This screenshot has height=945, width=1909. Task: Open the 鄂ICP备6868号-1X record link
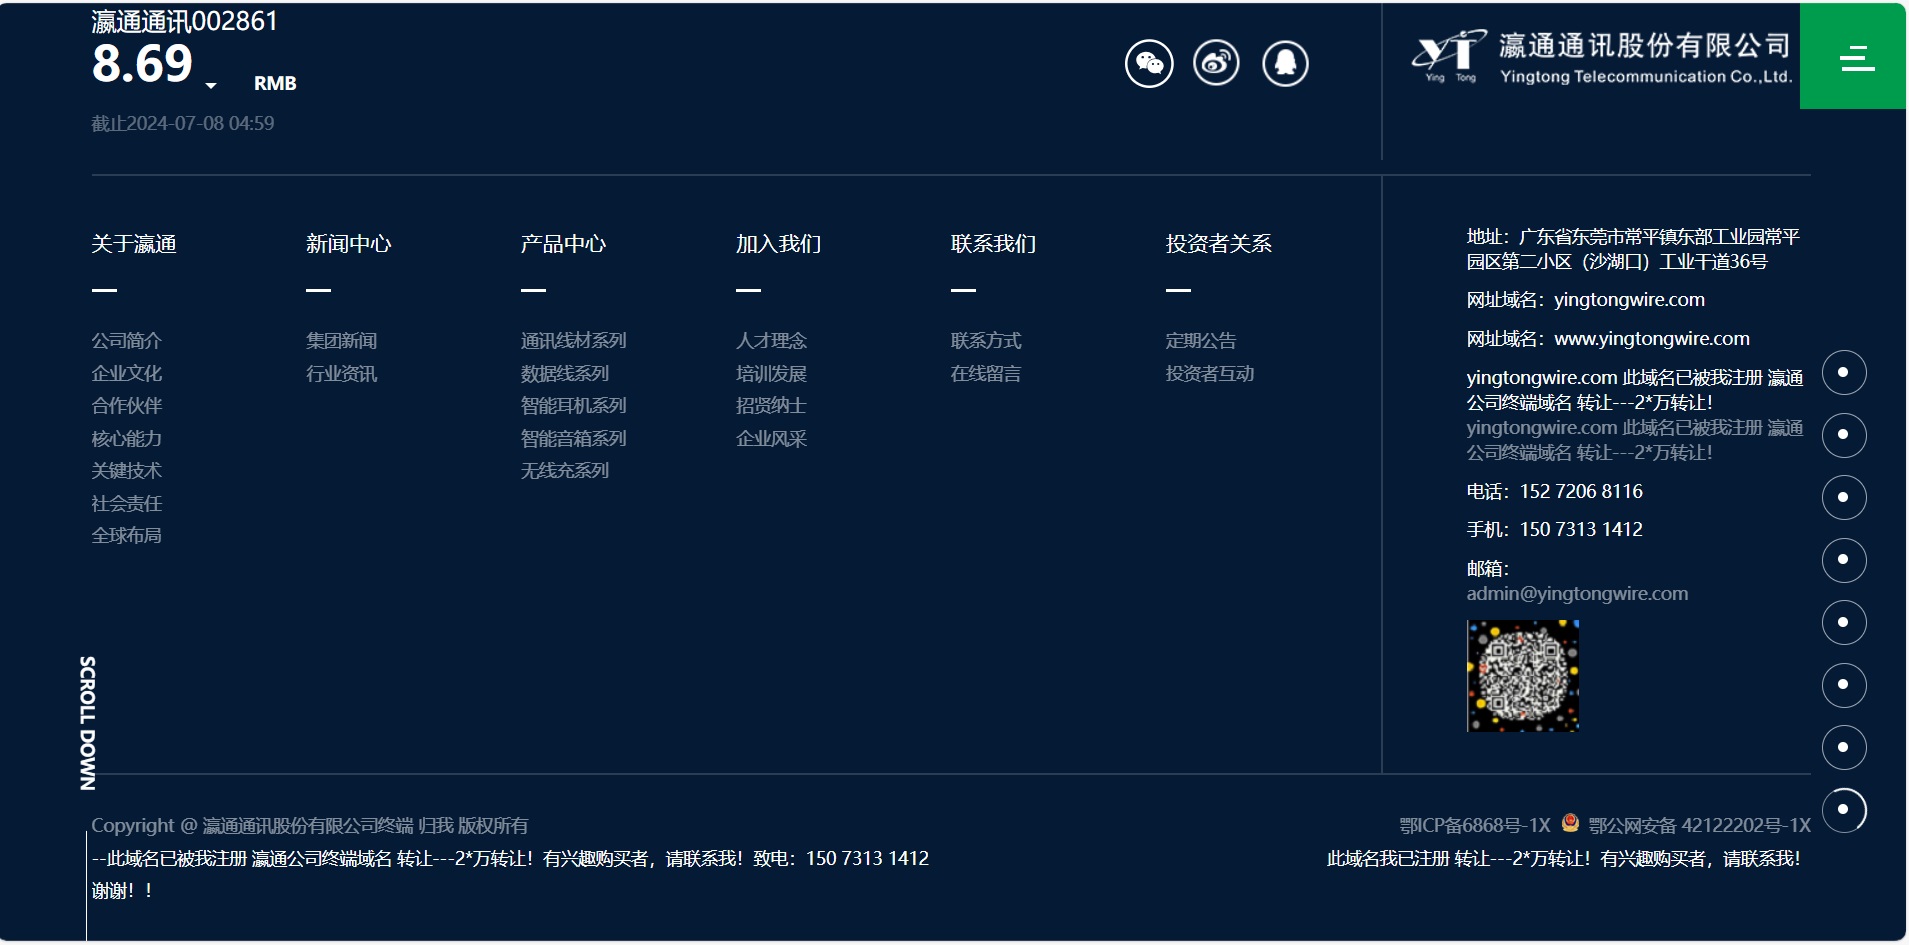click(x=1474, y=825)
